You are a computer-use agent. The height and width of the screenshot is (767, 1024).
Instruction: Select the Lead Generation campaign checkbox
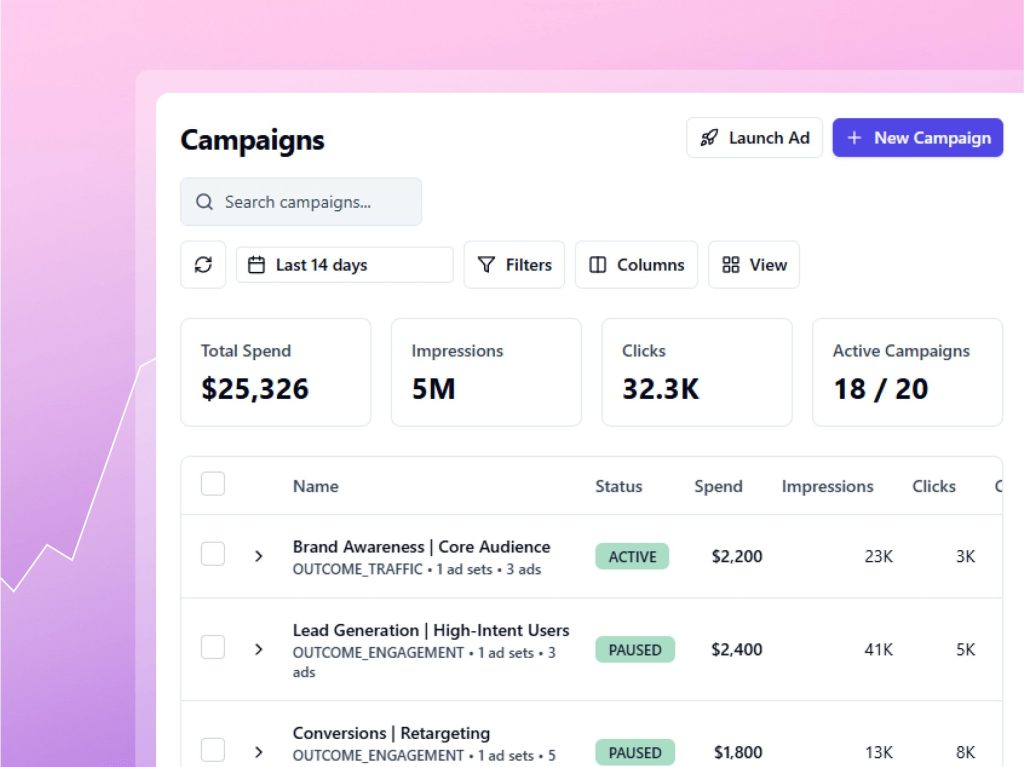coord(213,647)
